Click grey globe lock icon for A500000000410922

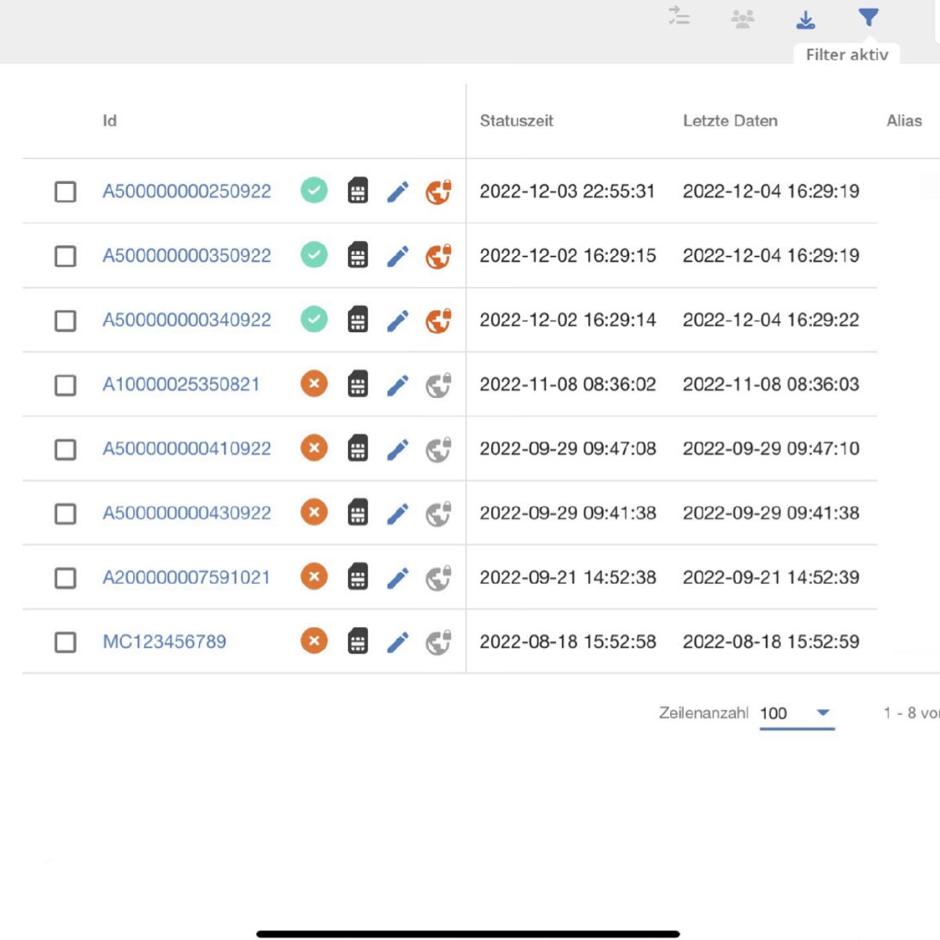438,449
